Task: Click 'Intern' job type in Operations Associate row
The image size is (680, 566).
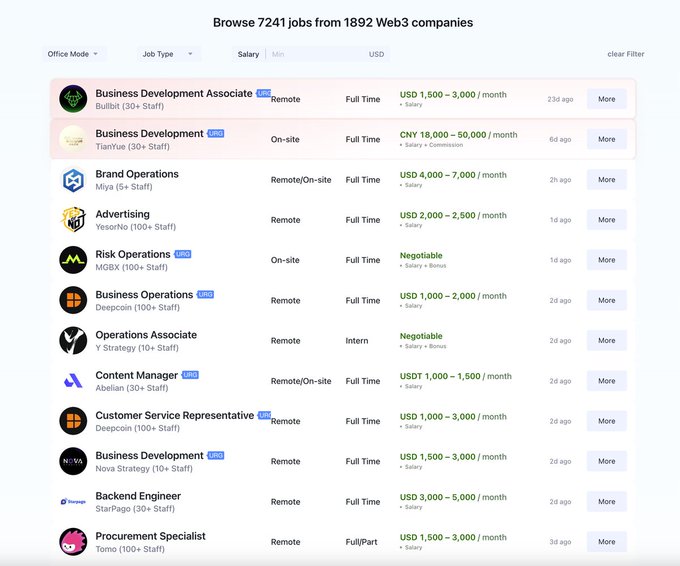Action: click(356, 341)
